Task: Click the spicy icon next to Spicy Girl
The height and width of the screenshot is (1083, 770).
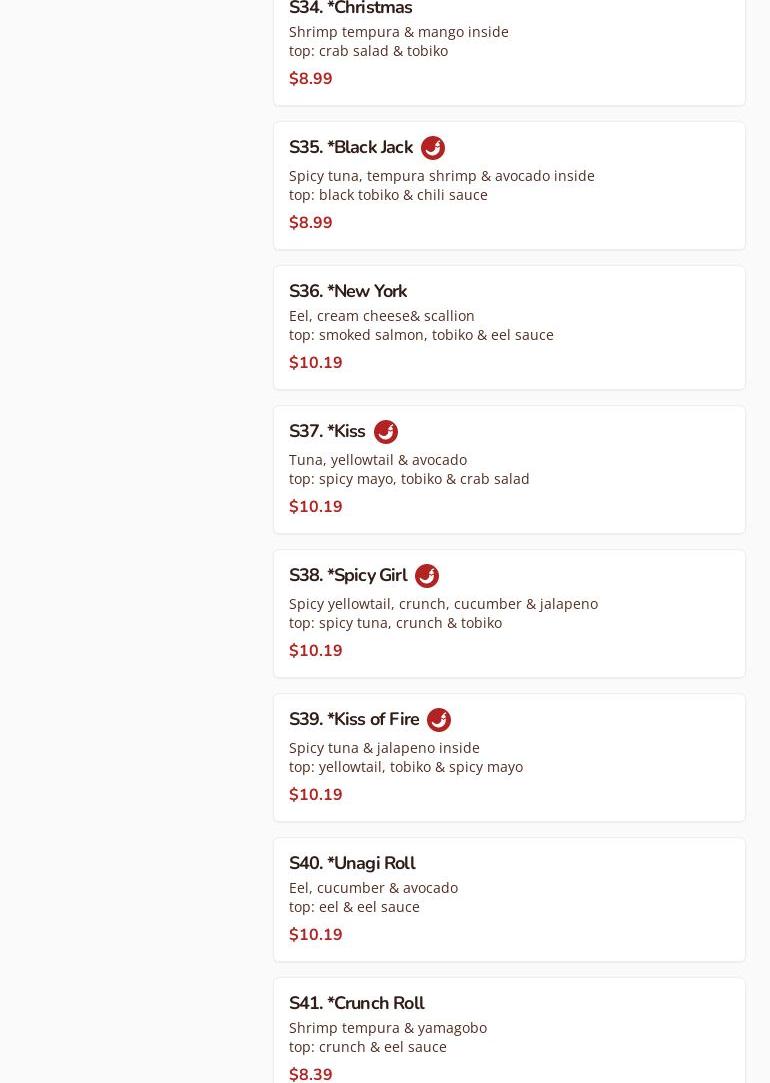Action: [427, 576]
